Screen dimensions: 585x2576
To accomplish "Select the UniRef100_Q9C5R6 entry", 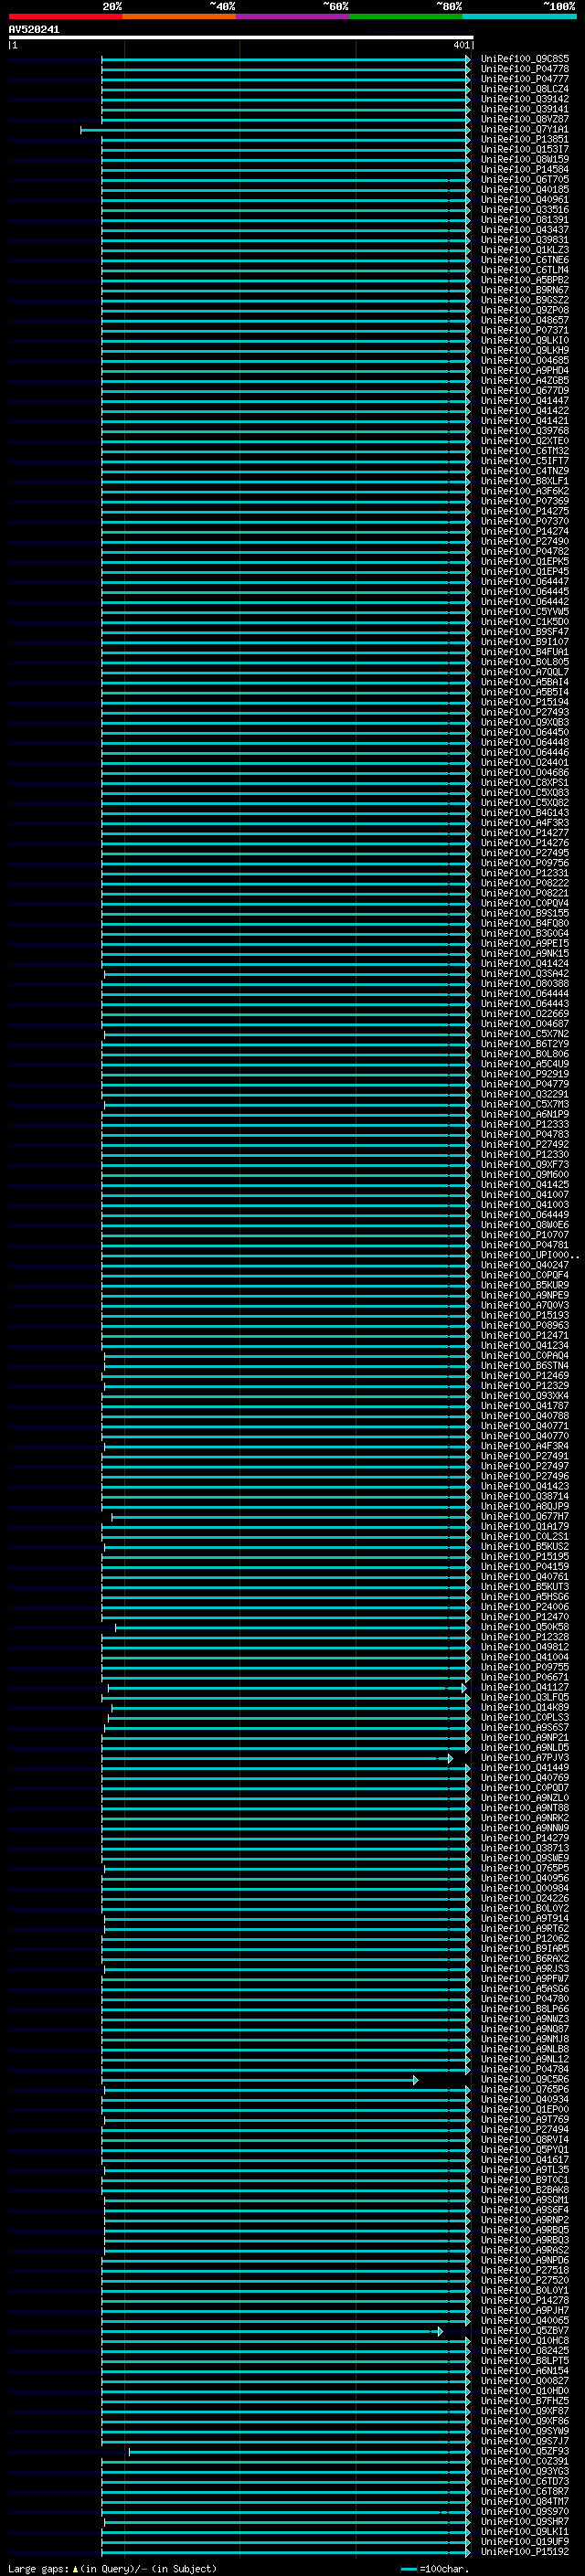I will pyautogui.click(x=524, y=2079).
